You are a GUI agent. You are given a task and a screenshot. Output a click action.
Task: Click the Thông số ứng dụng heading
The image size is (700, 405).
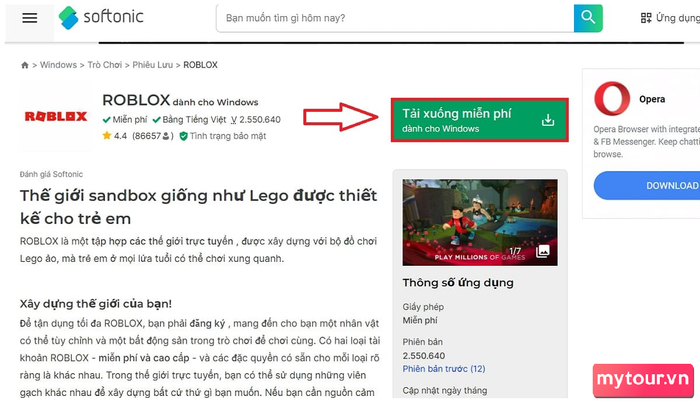coord(458,283)
